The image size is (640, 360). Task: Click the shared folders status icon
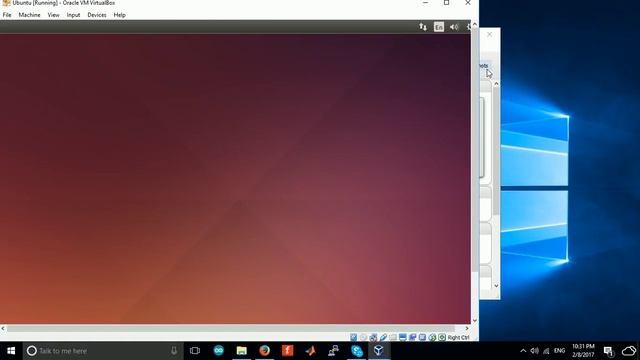pos(393,337)
